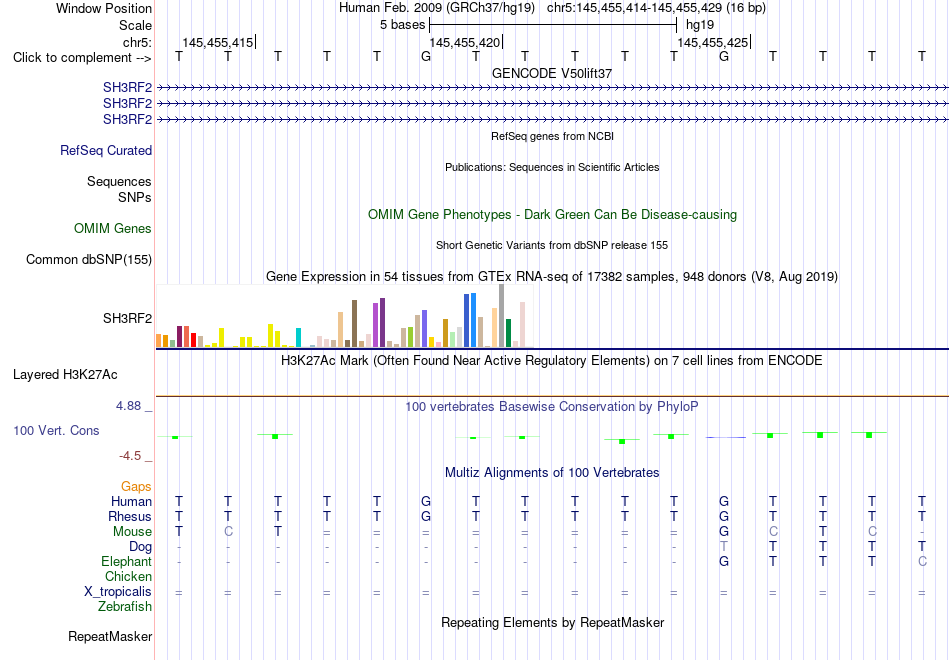Click the 'chr5:145,455,414-145,455,429 (16 bp)' position text

tap(656, 8)
